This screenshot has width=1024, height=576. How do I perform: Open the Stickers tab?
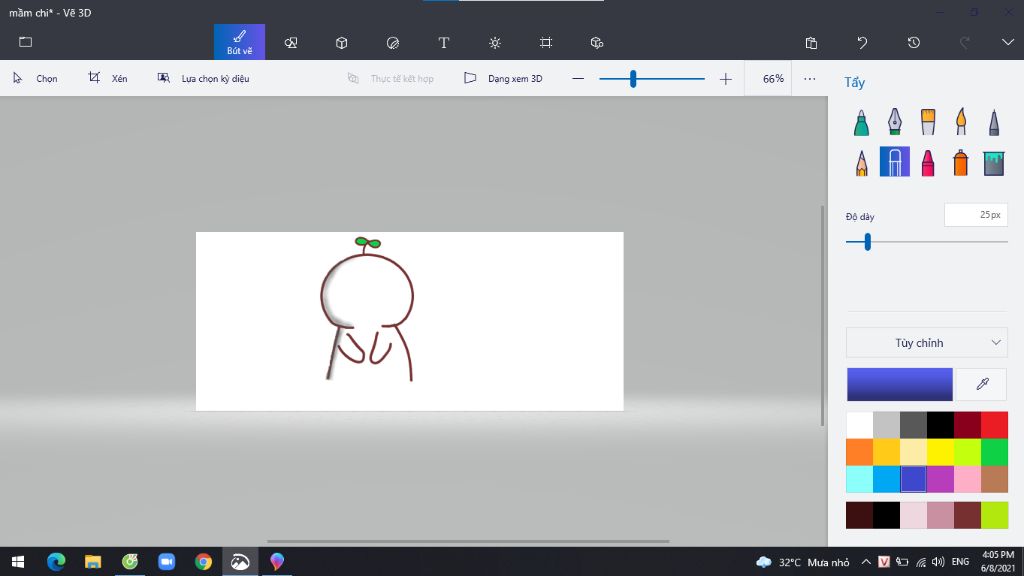(392, 42)
